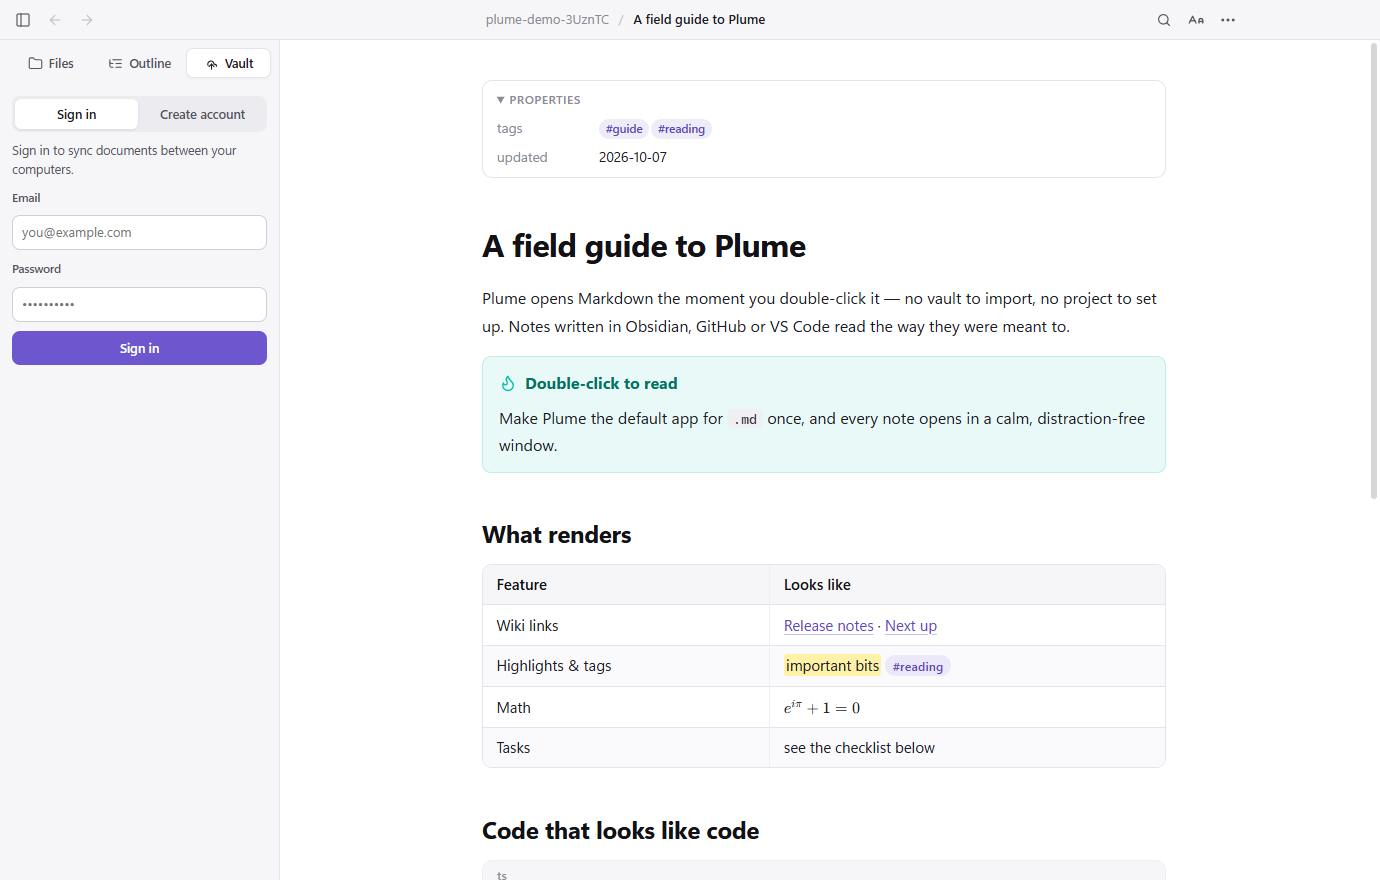Follow the Release notes wiki link

click(829, 626)
